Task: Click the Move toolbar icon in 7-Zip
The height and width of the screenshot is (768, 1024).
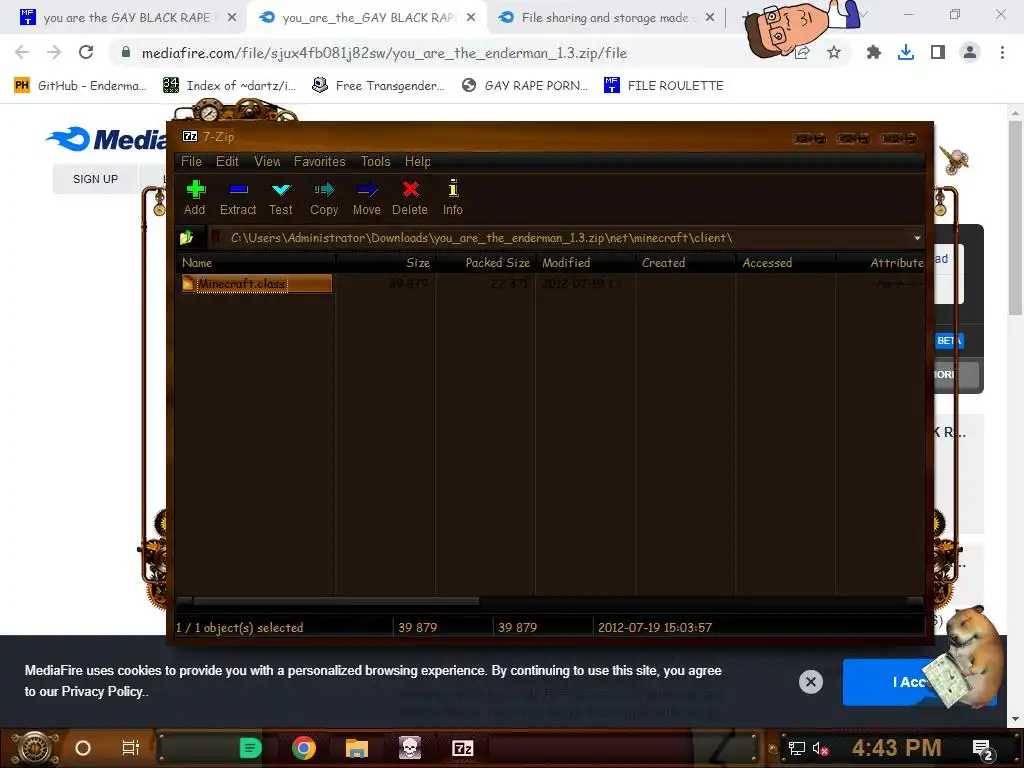Action: click(366, 197)
